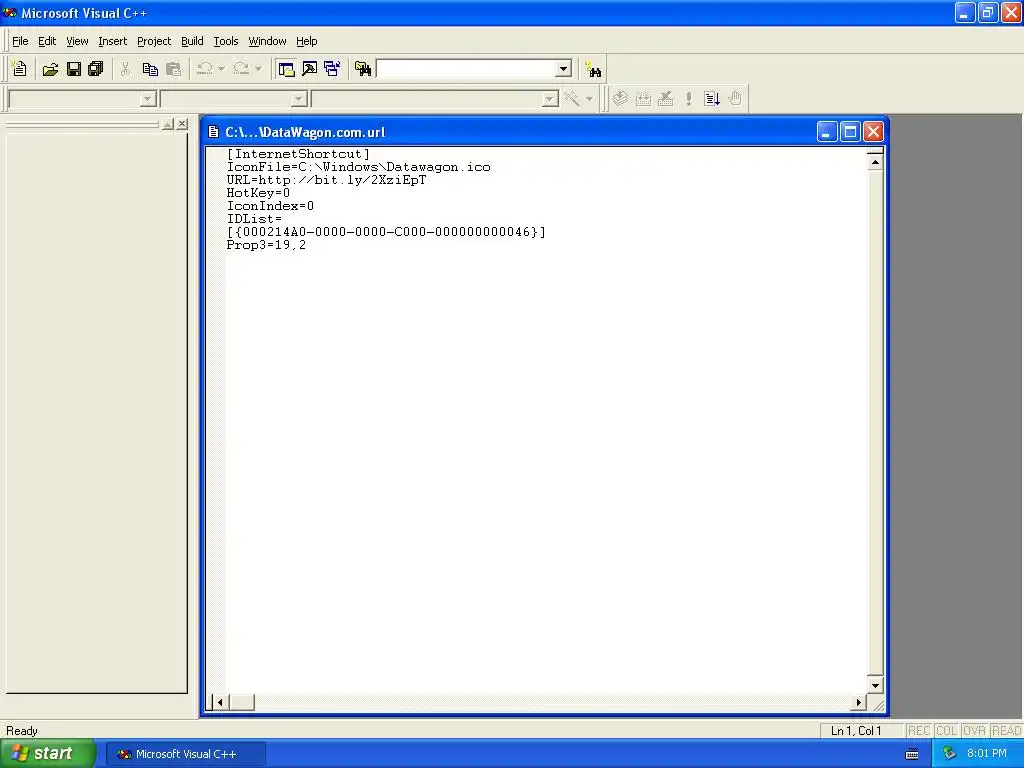The width and height of the screenshot is (1024, 768).
Task: Click the Execute Program exclamation icon
Action: coord(688,99)
